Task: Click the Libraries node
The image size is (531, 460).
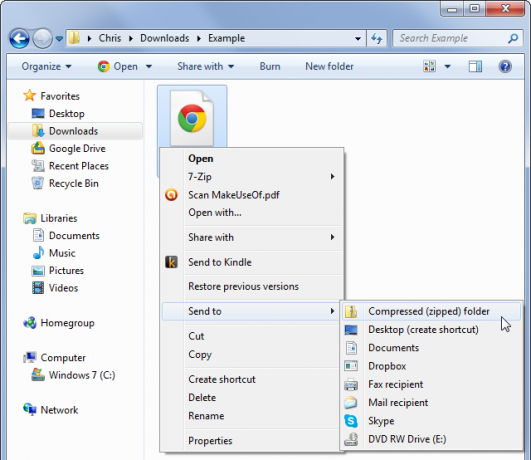Action: tap(50, 218)
